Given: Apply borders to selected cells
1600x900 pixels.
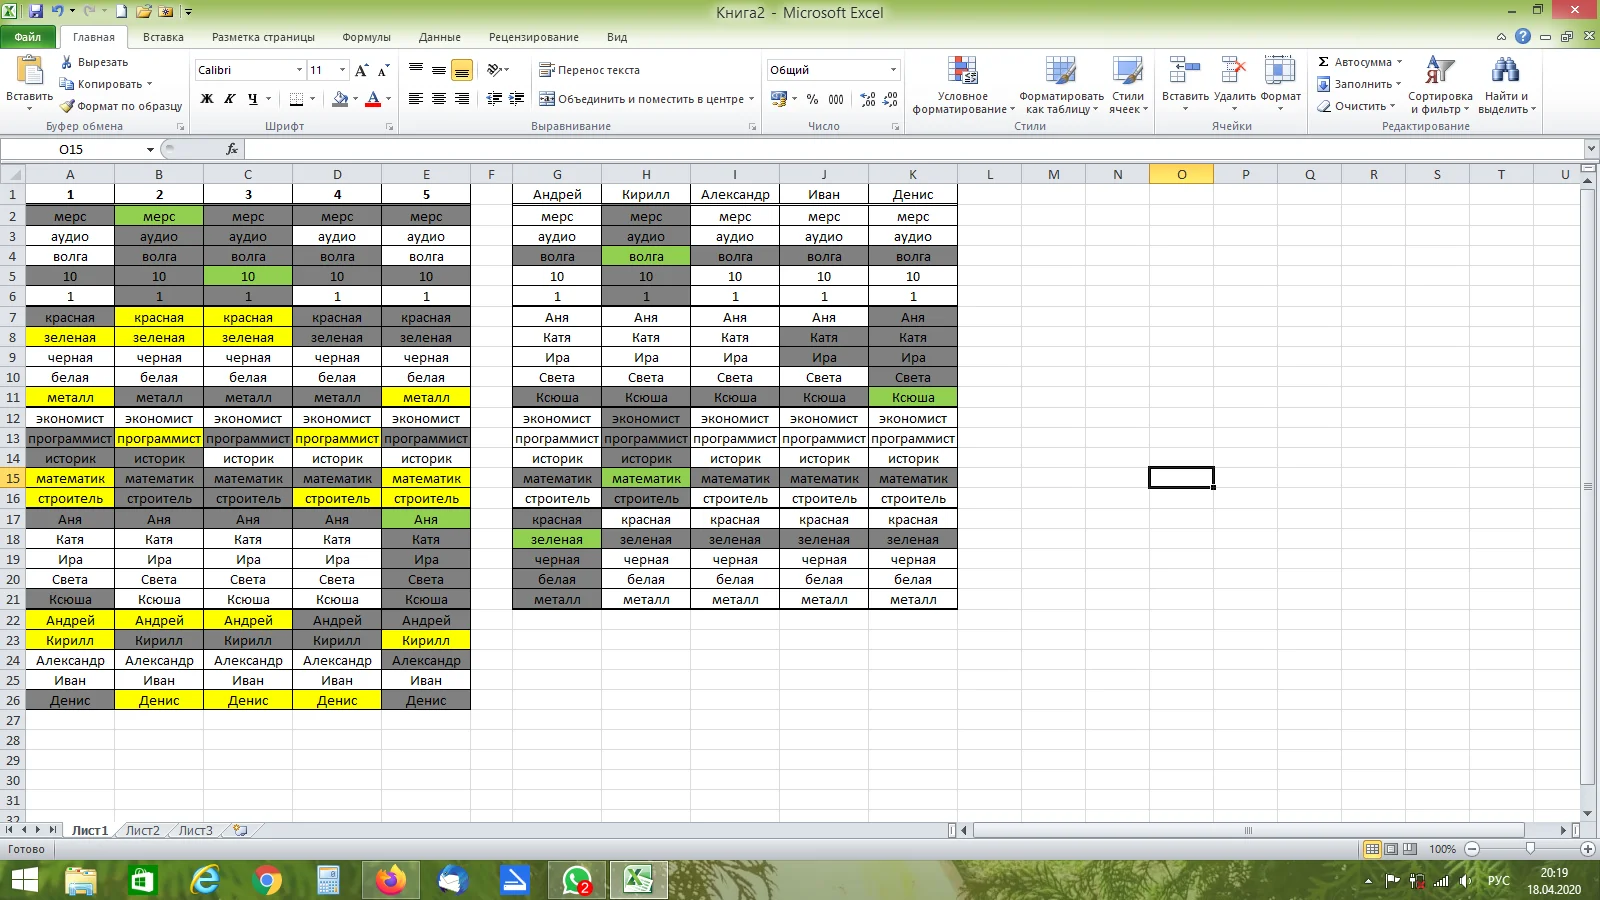Looking at the screenshot, I should [x=297, y=99].
